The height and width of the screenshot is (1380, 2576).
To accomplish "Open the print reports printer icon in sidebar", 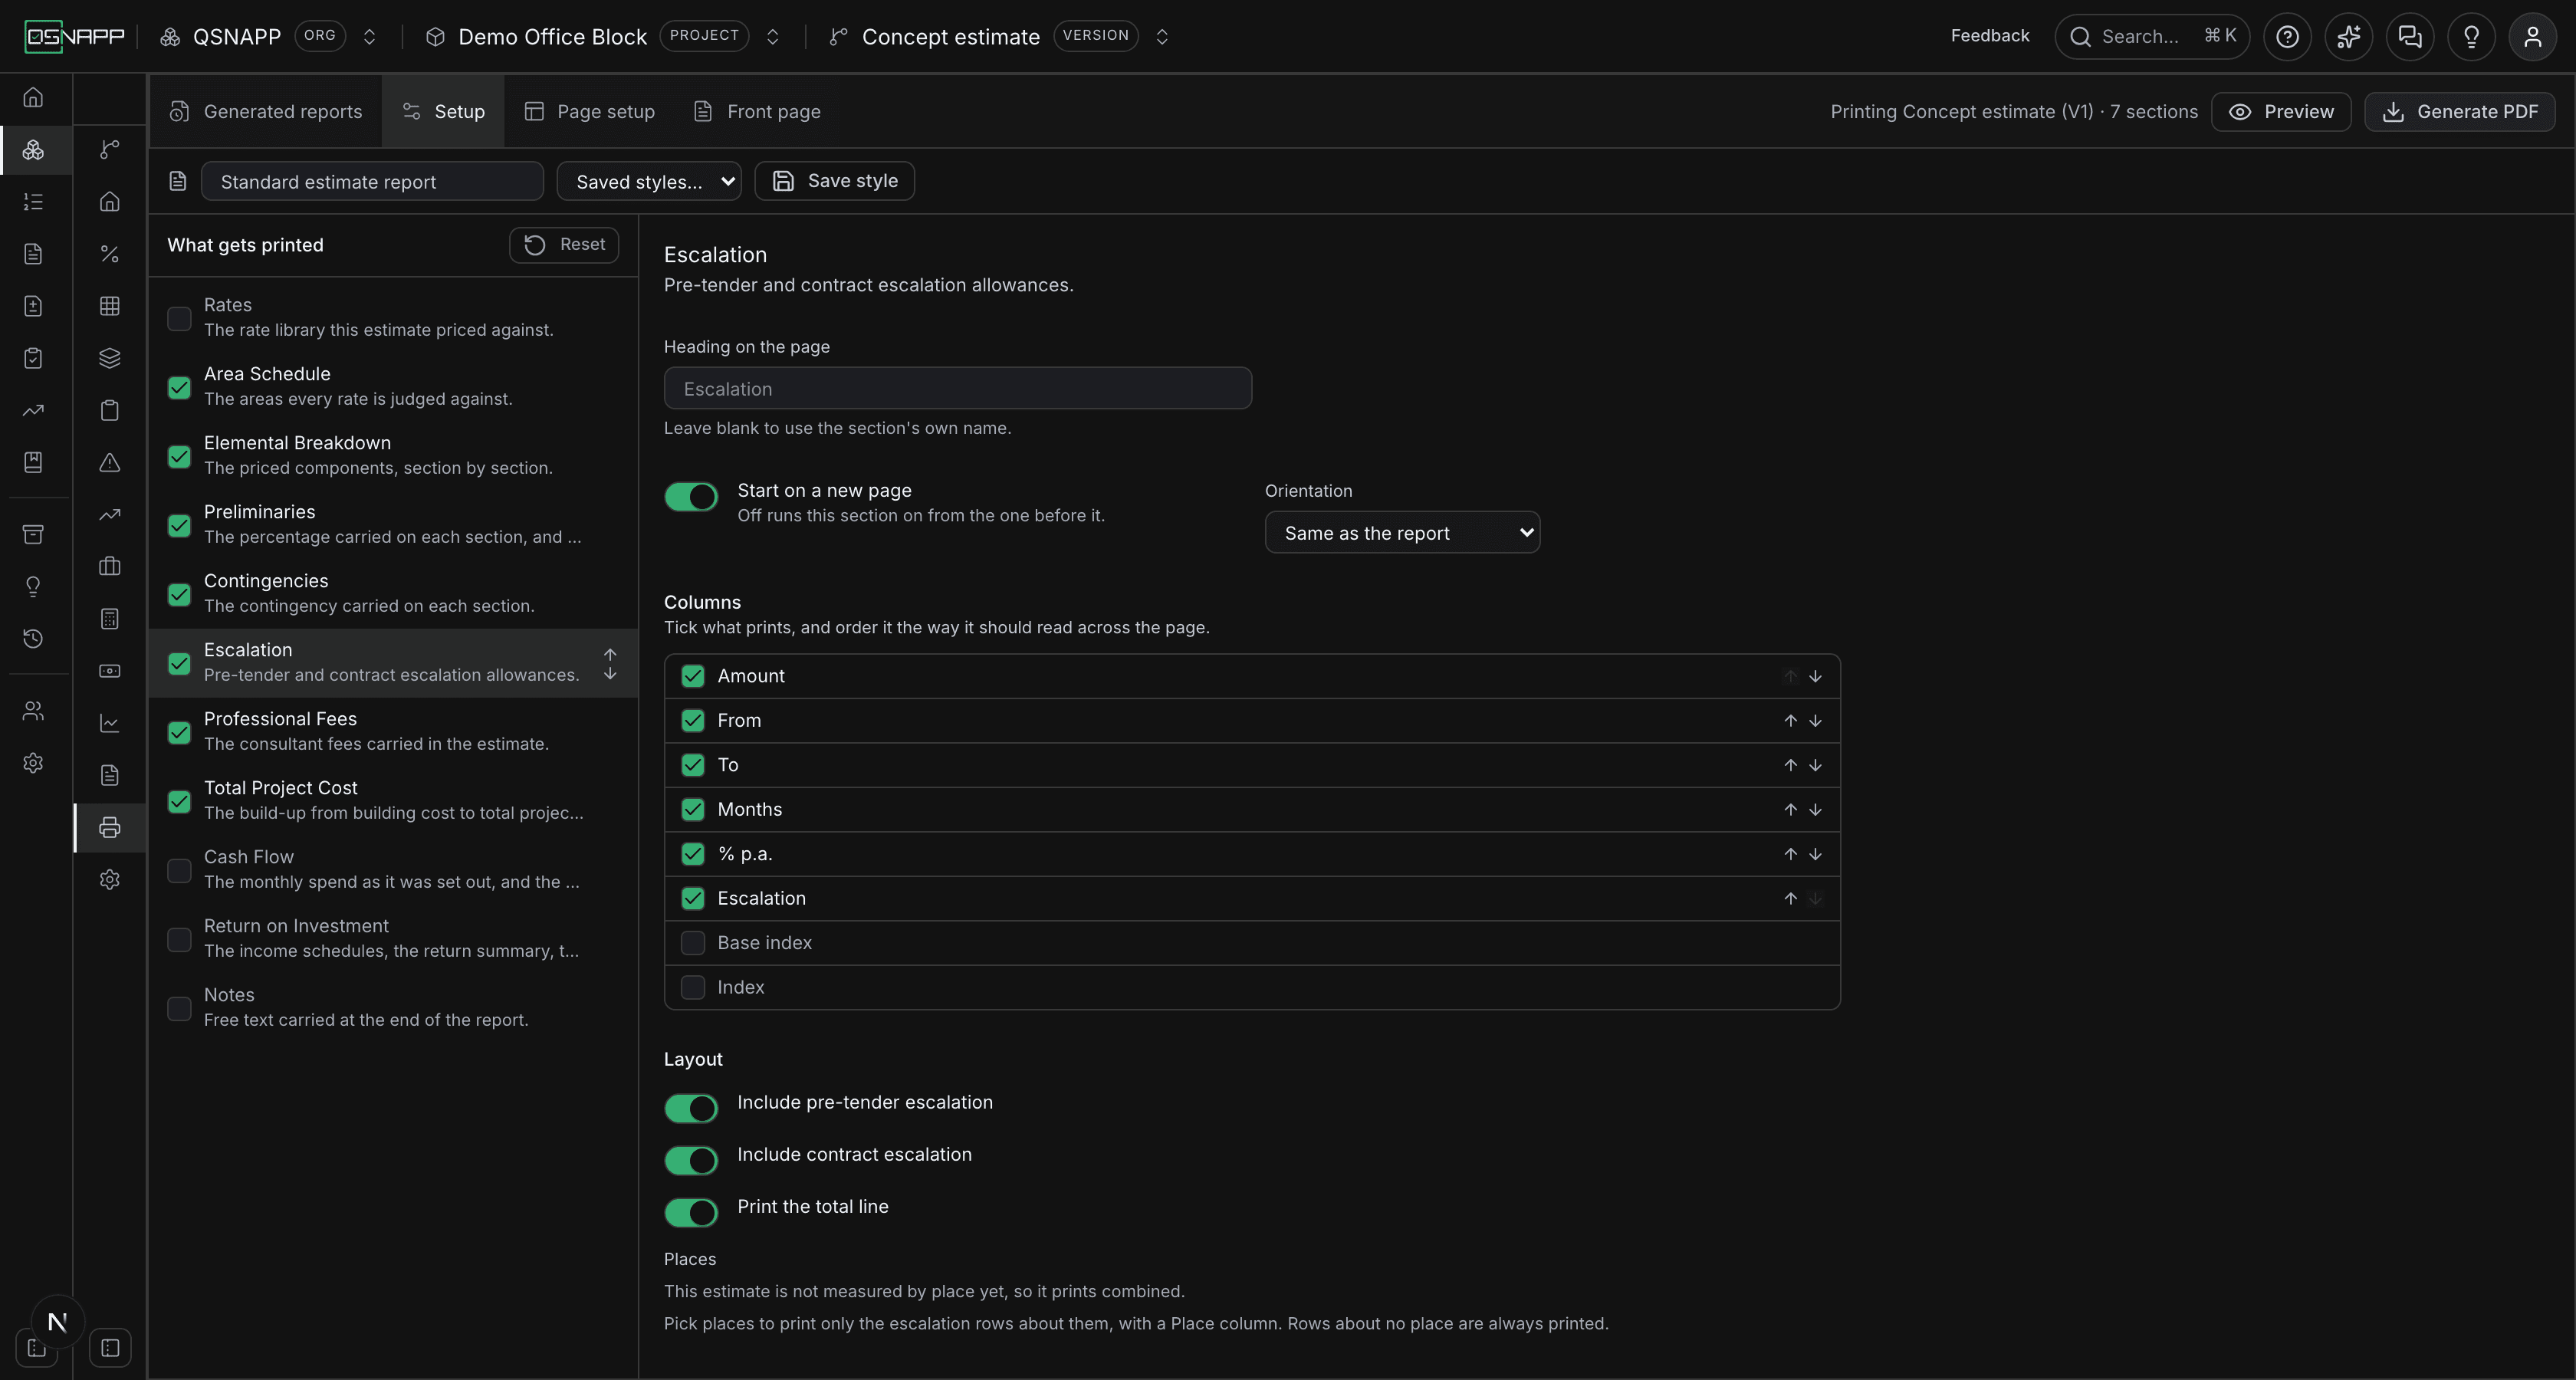I will [x=110, y=827].
